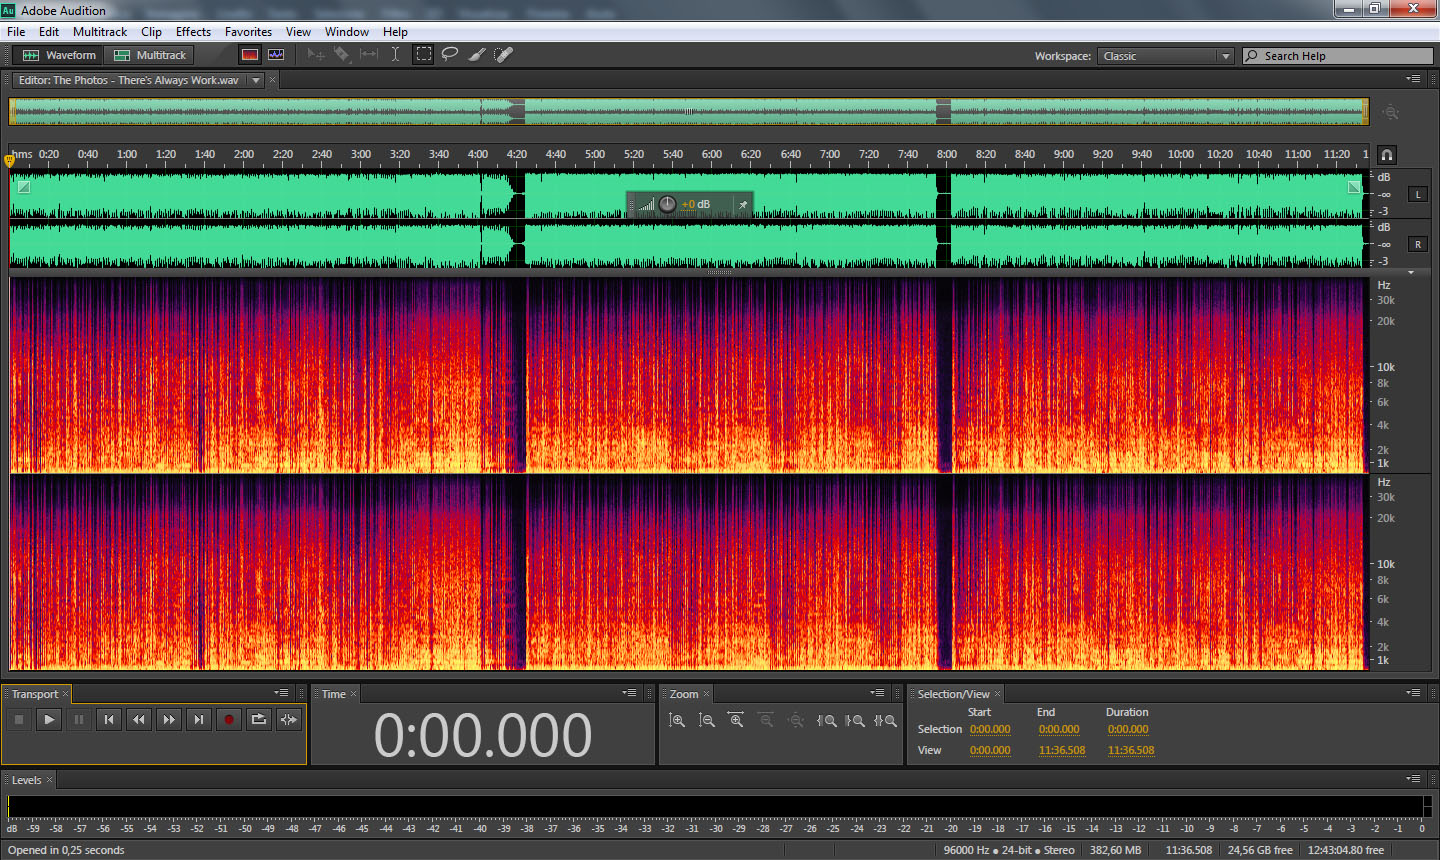Toggle snapping with the magnet icon
Image resolution: width=1440 pixels, height=860 pixels.
pyautogui.click(x=1386, y=155)
